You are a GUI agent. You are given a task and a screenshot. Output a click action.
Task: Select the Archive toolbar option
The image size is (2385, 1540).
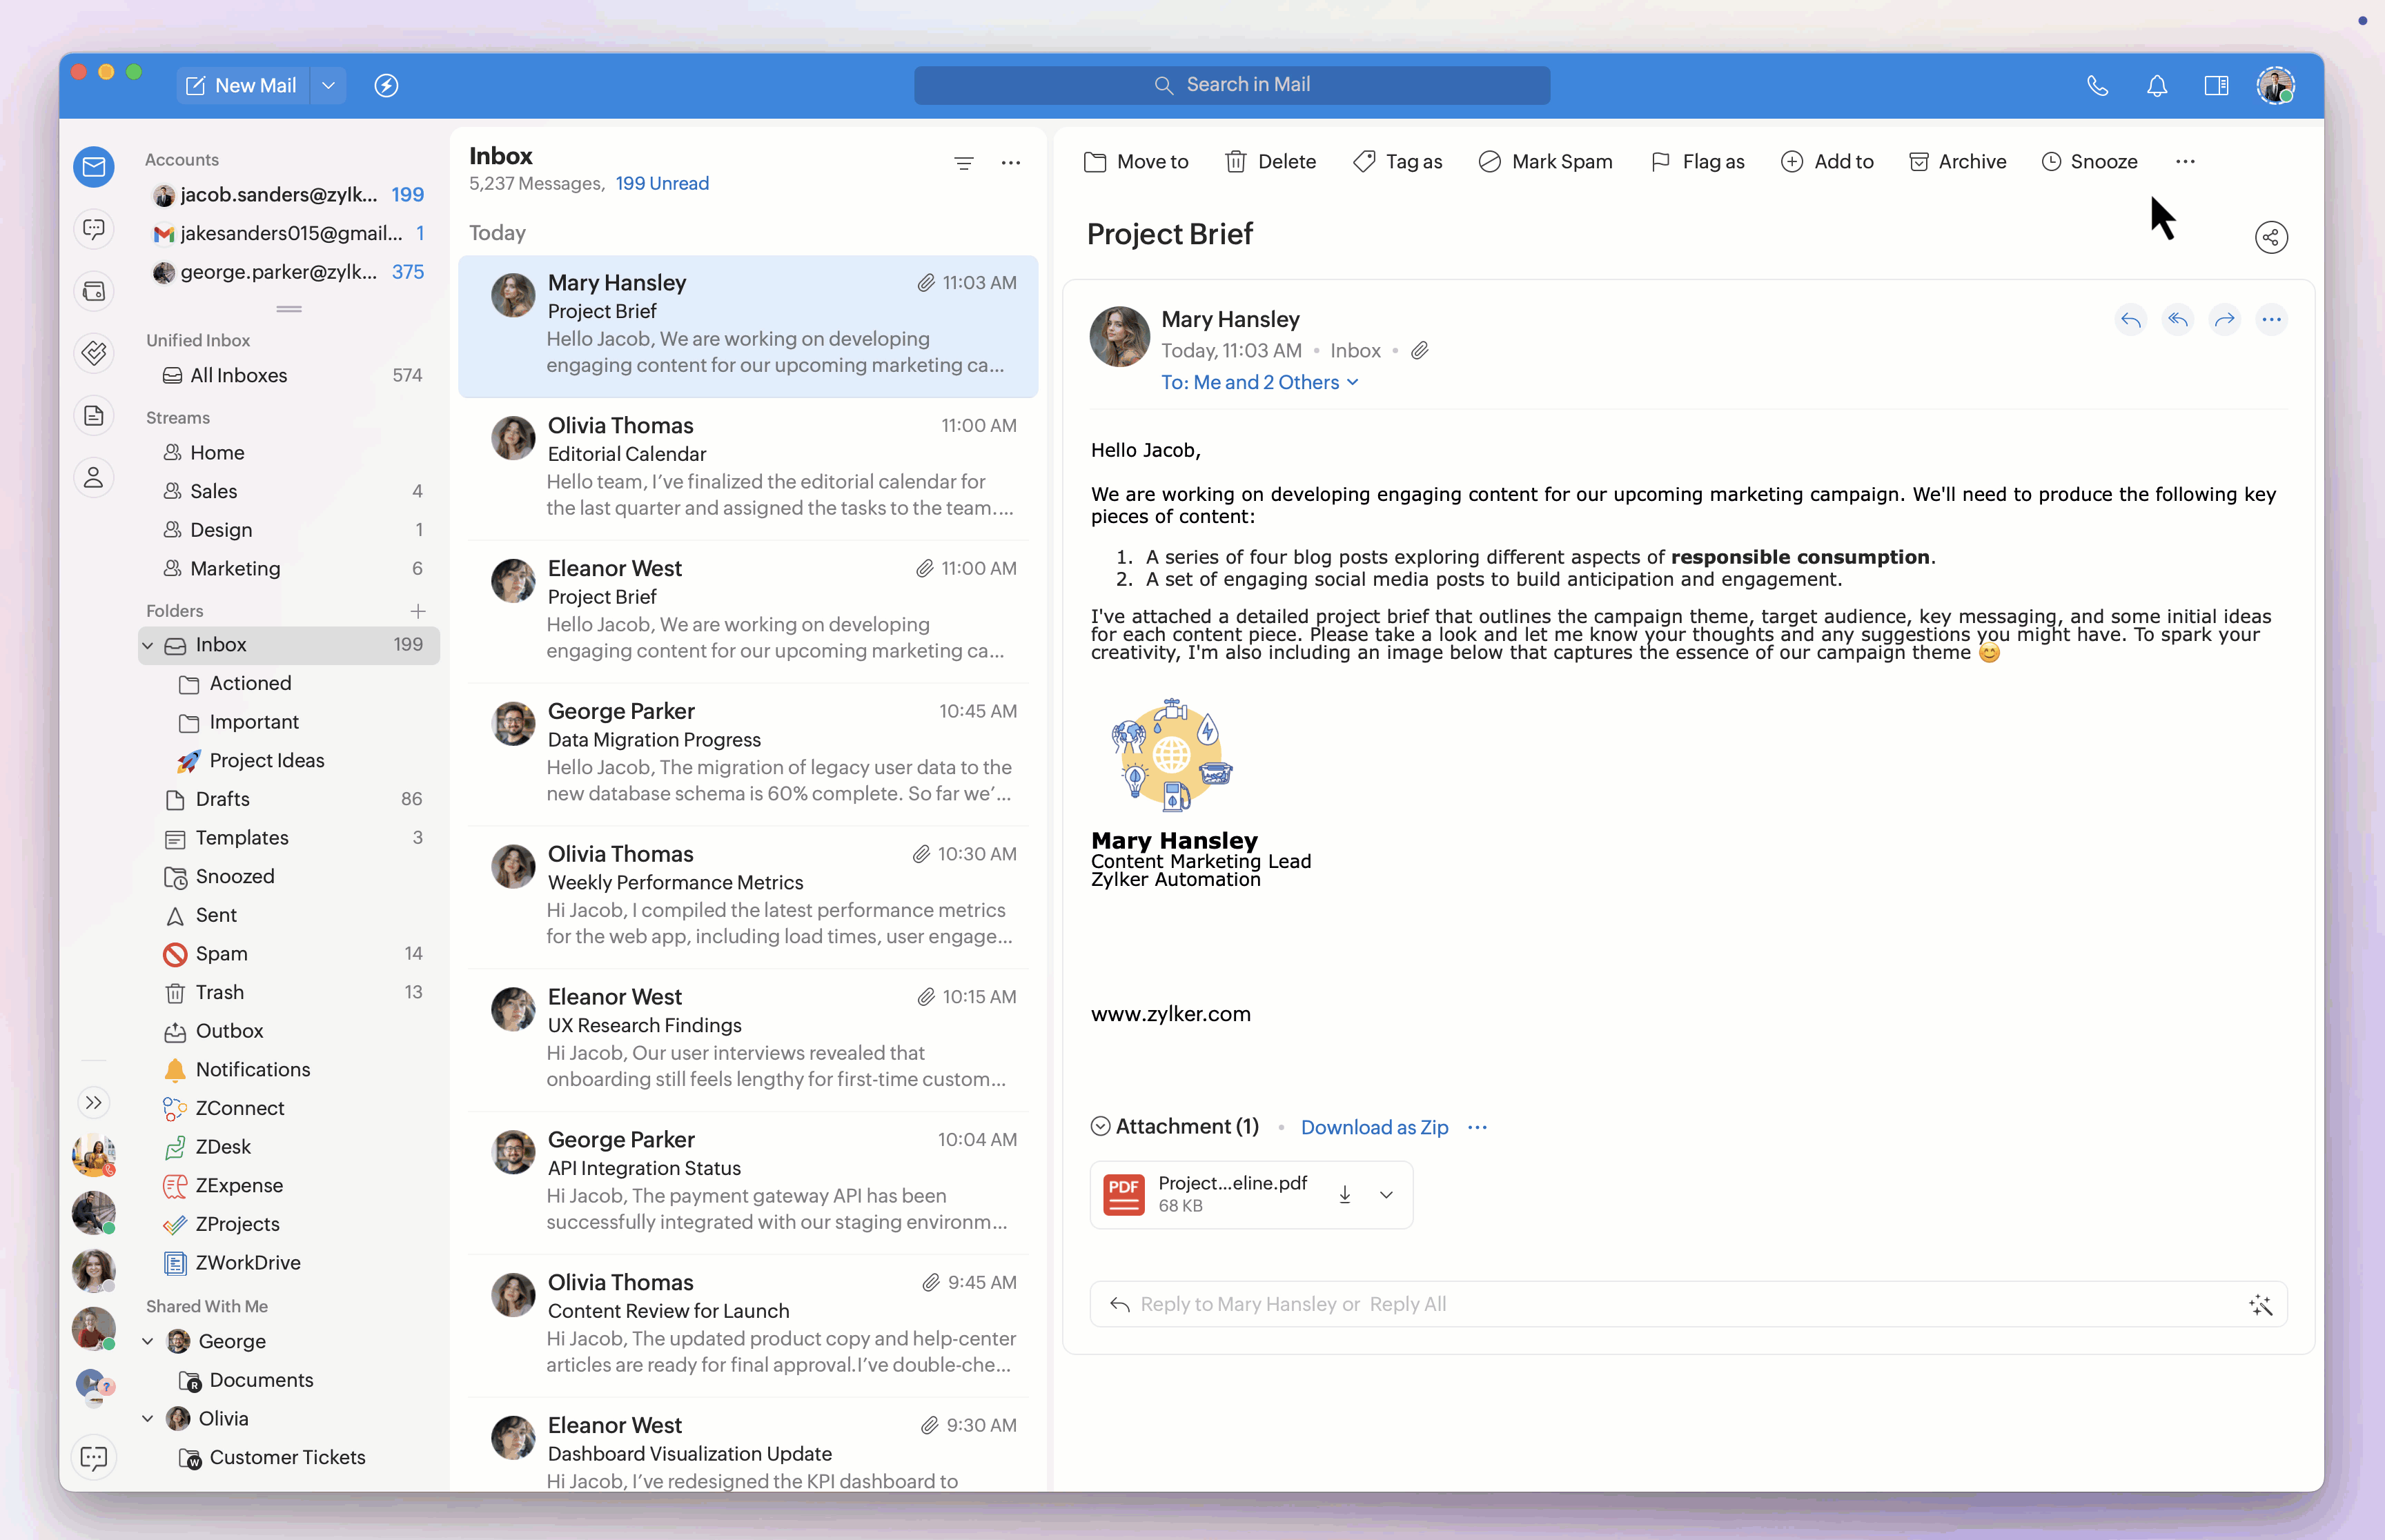1957,162
